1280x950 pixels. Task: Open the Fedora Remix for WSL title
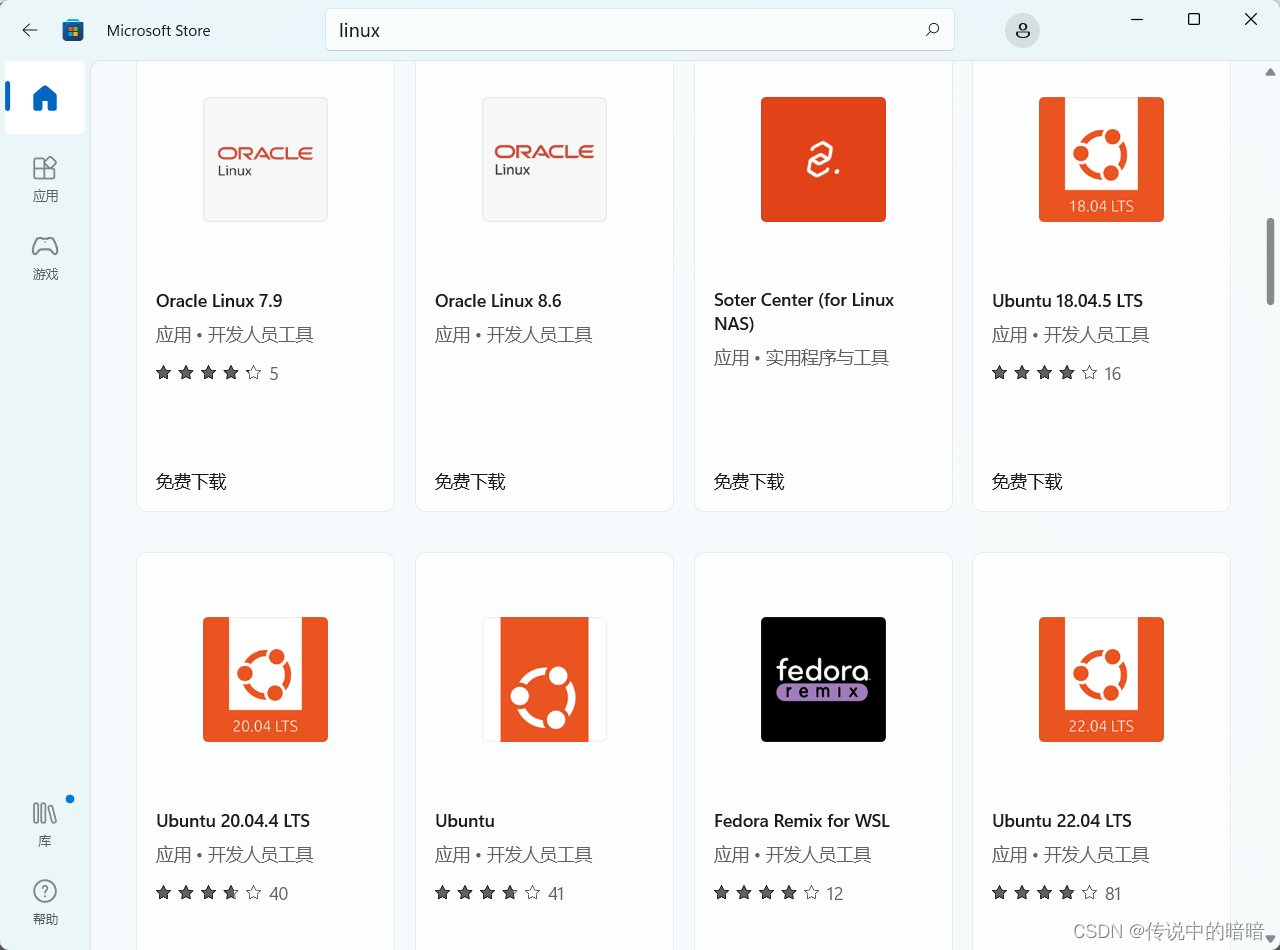(x=802, y=821)
